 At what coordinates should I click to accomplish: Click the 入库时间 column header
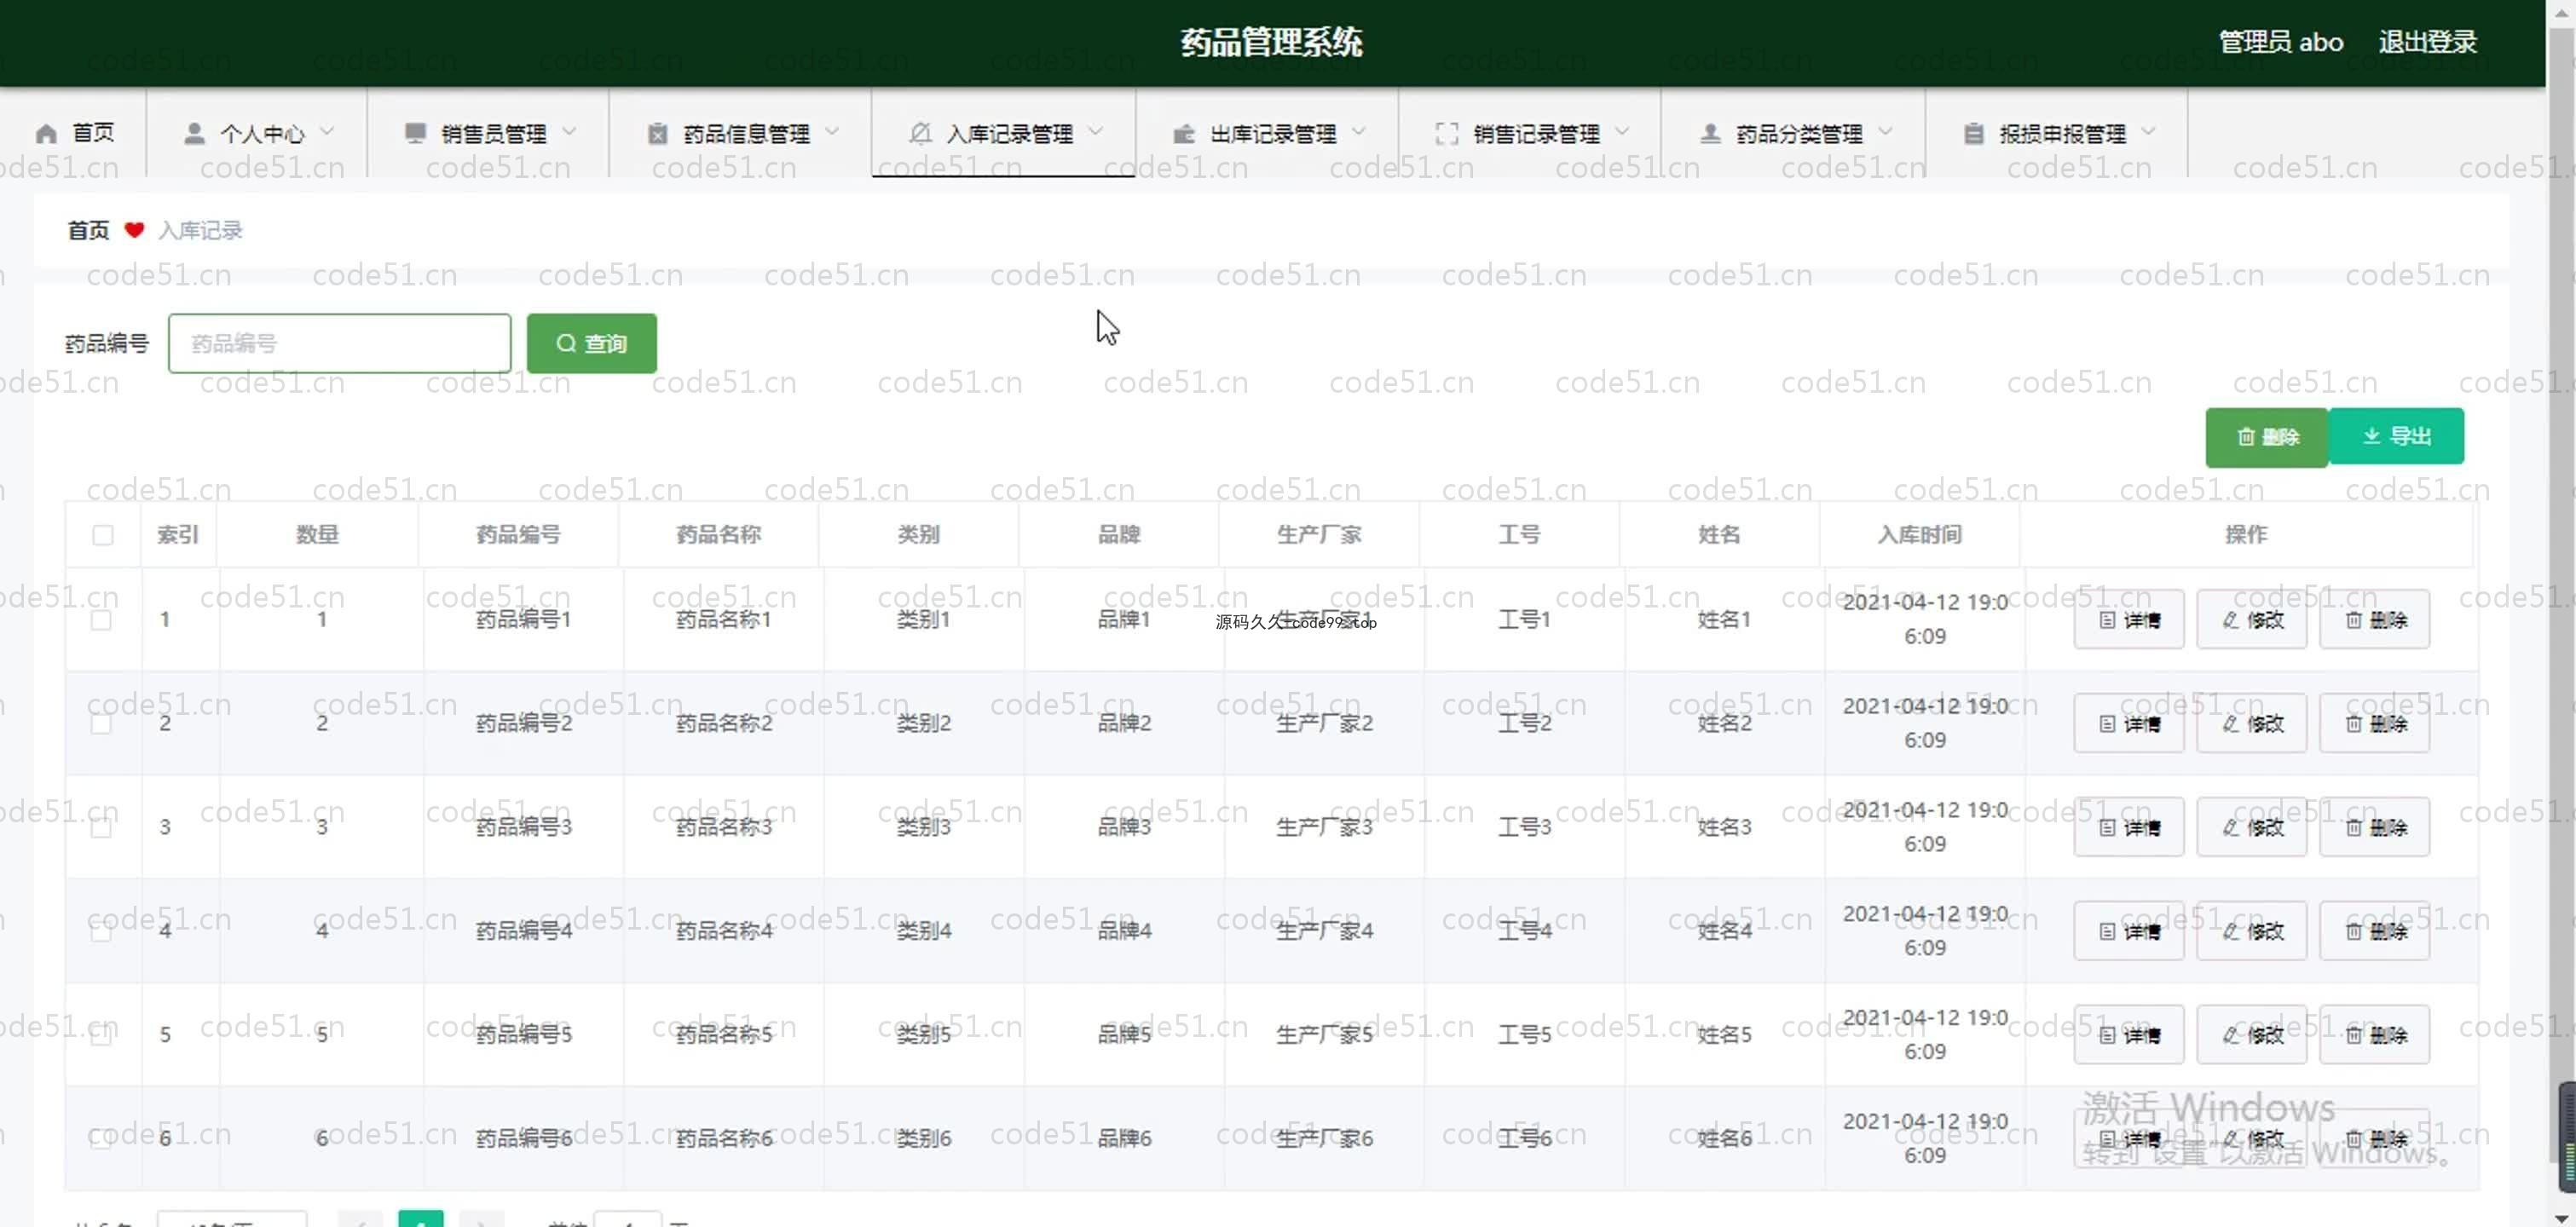coord(1920,535)
